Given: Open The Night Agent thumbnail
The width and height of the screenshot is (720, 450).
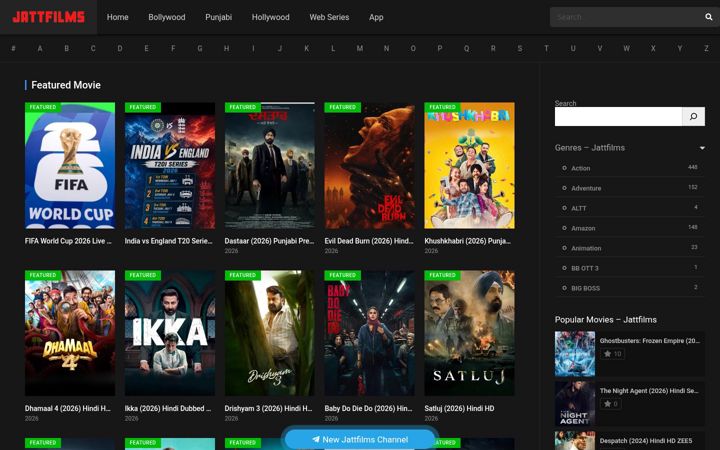Looking at the screenshot, I should tap(575, 404).
